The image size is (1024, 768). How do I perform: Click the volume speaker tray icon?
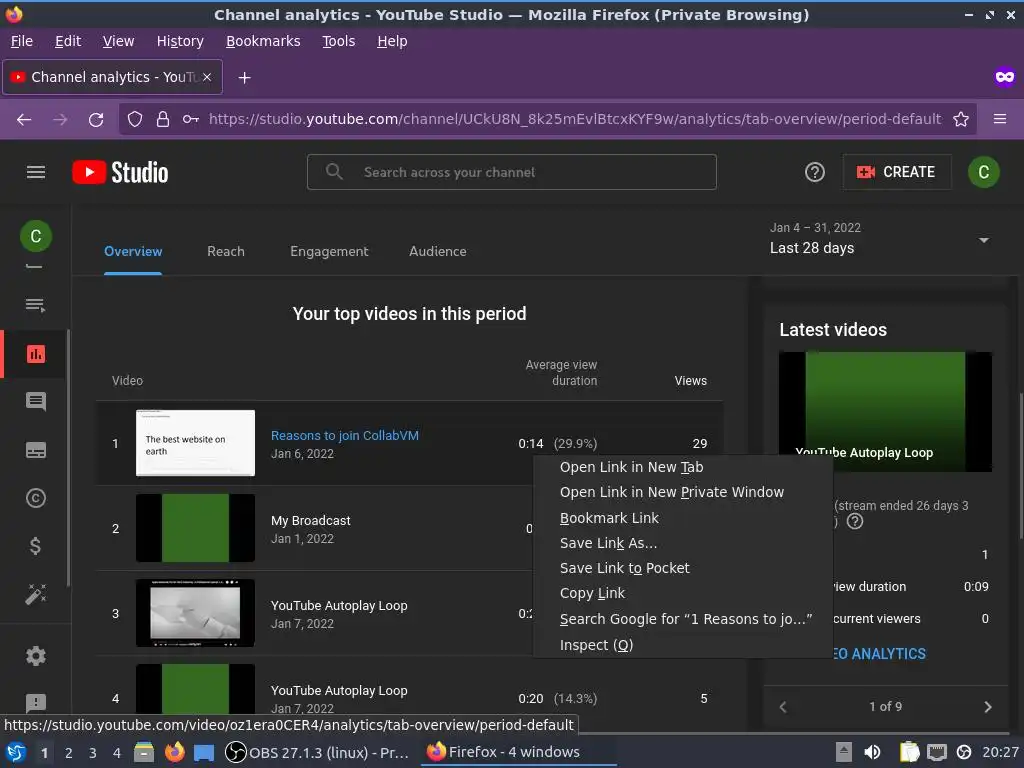coord(872,752)
